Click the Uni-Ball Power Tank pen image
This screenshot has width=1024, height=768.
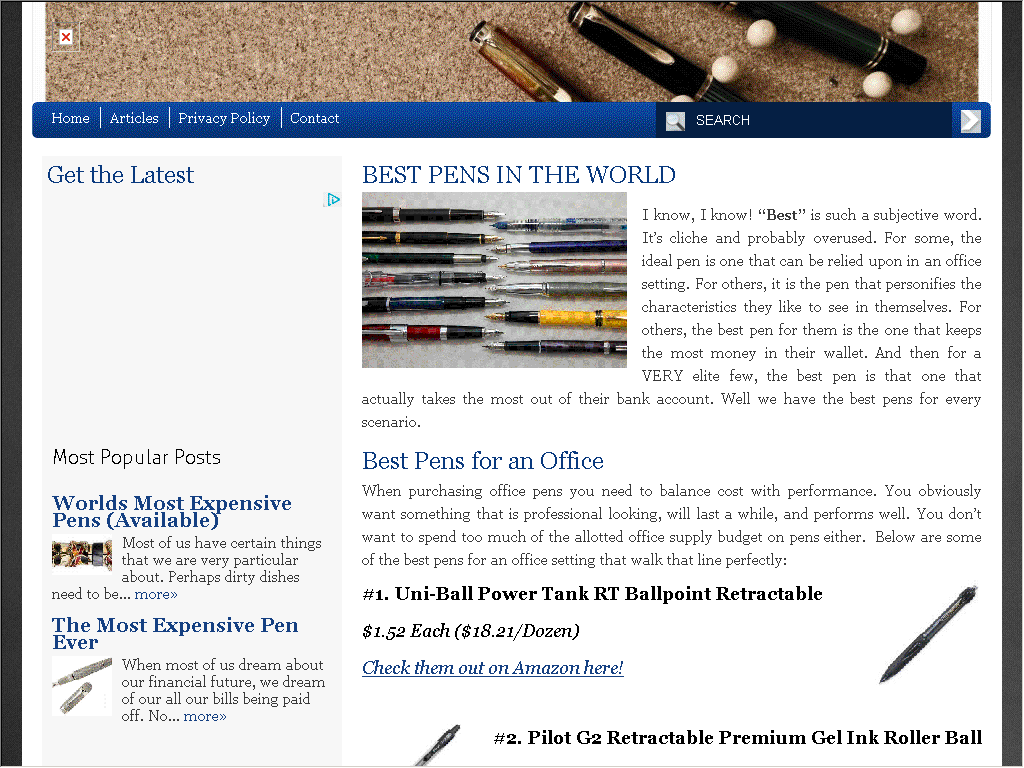(x=929, y=633)
